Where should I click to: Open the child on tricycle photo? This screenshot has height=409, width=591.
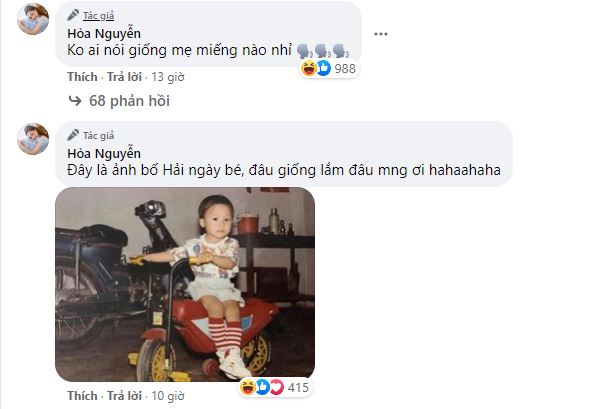185,284
